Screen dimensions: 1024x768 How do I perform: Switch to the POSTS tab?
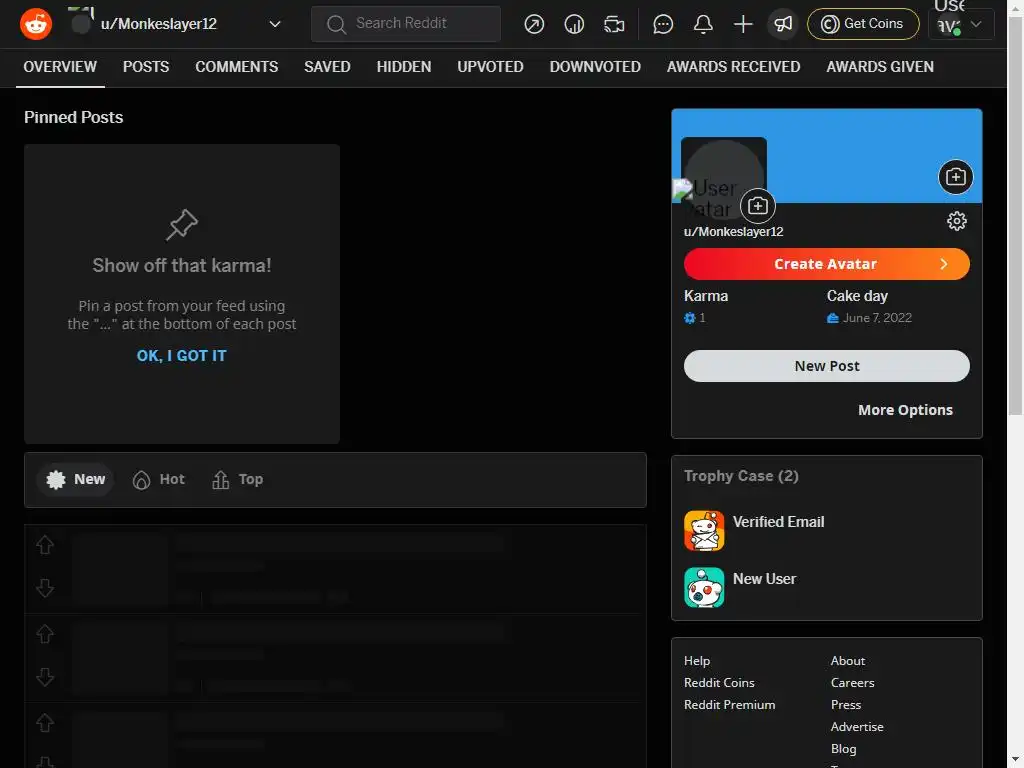coord(146,67)
